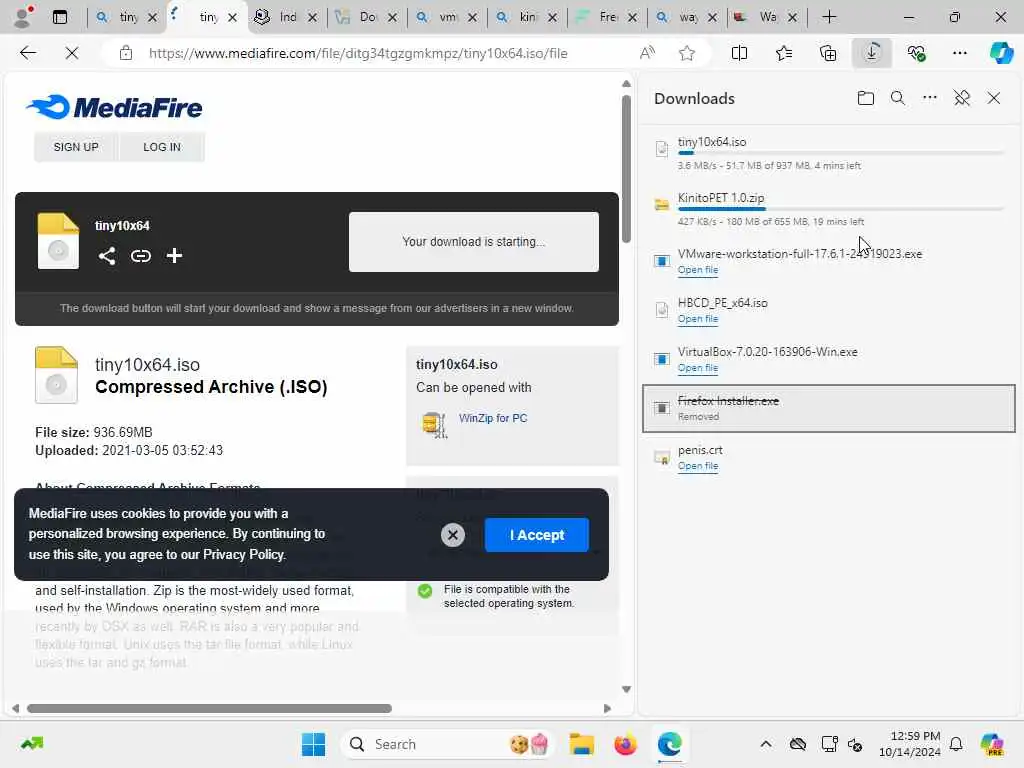Search downloads magnifier icon
Viewport: 1024px width, 768px height.
tap(897, 98)
